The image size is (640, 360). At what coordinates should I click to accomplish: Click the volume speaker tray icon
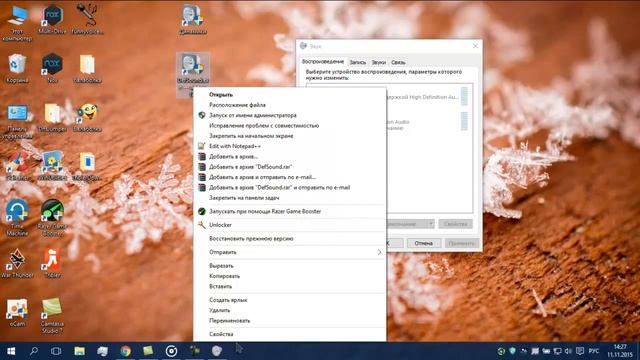click(x=568, y=351)
